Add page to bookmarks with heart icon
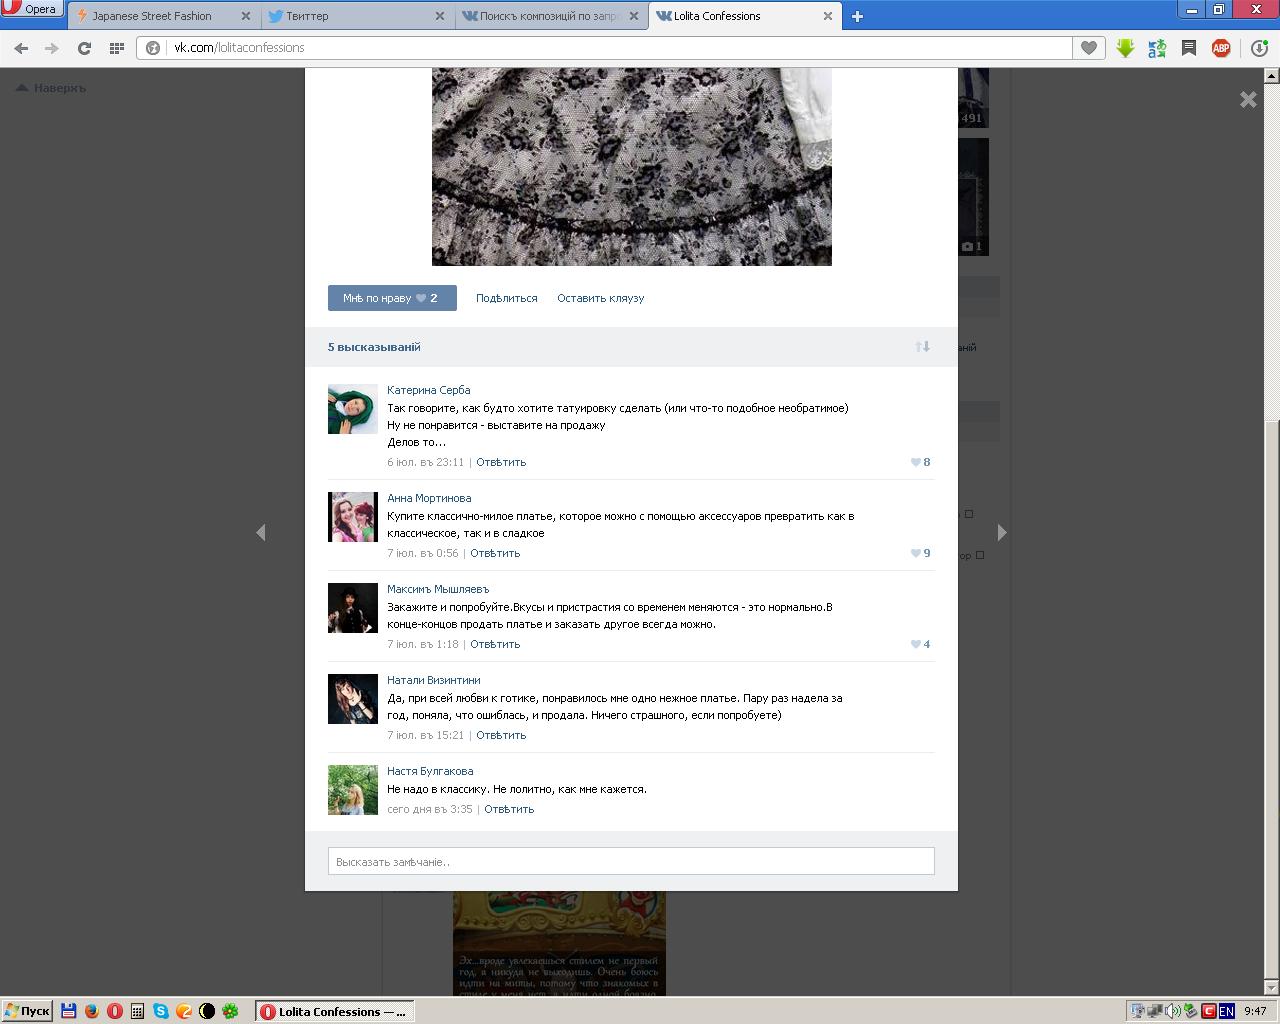The height and width of the screenshot is (1024, 1280). click(x=1088, y=48)
